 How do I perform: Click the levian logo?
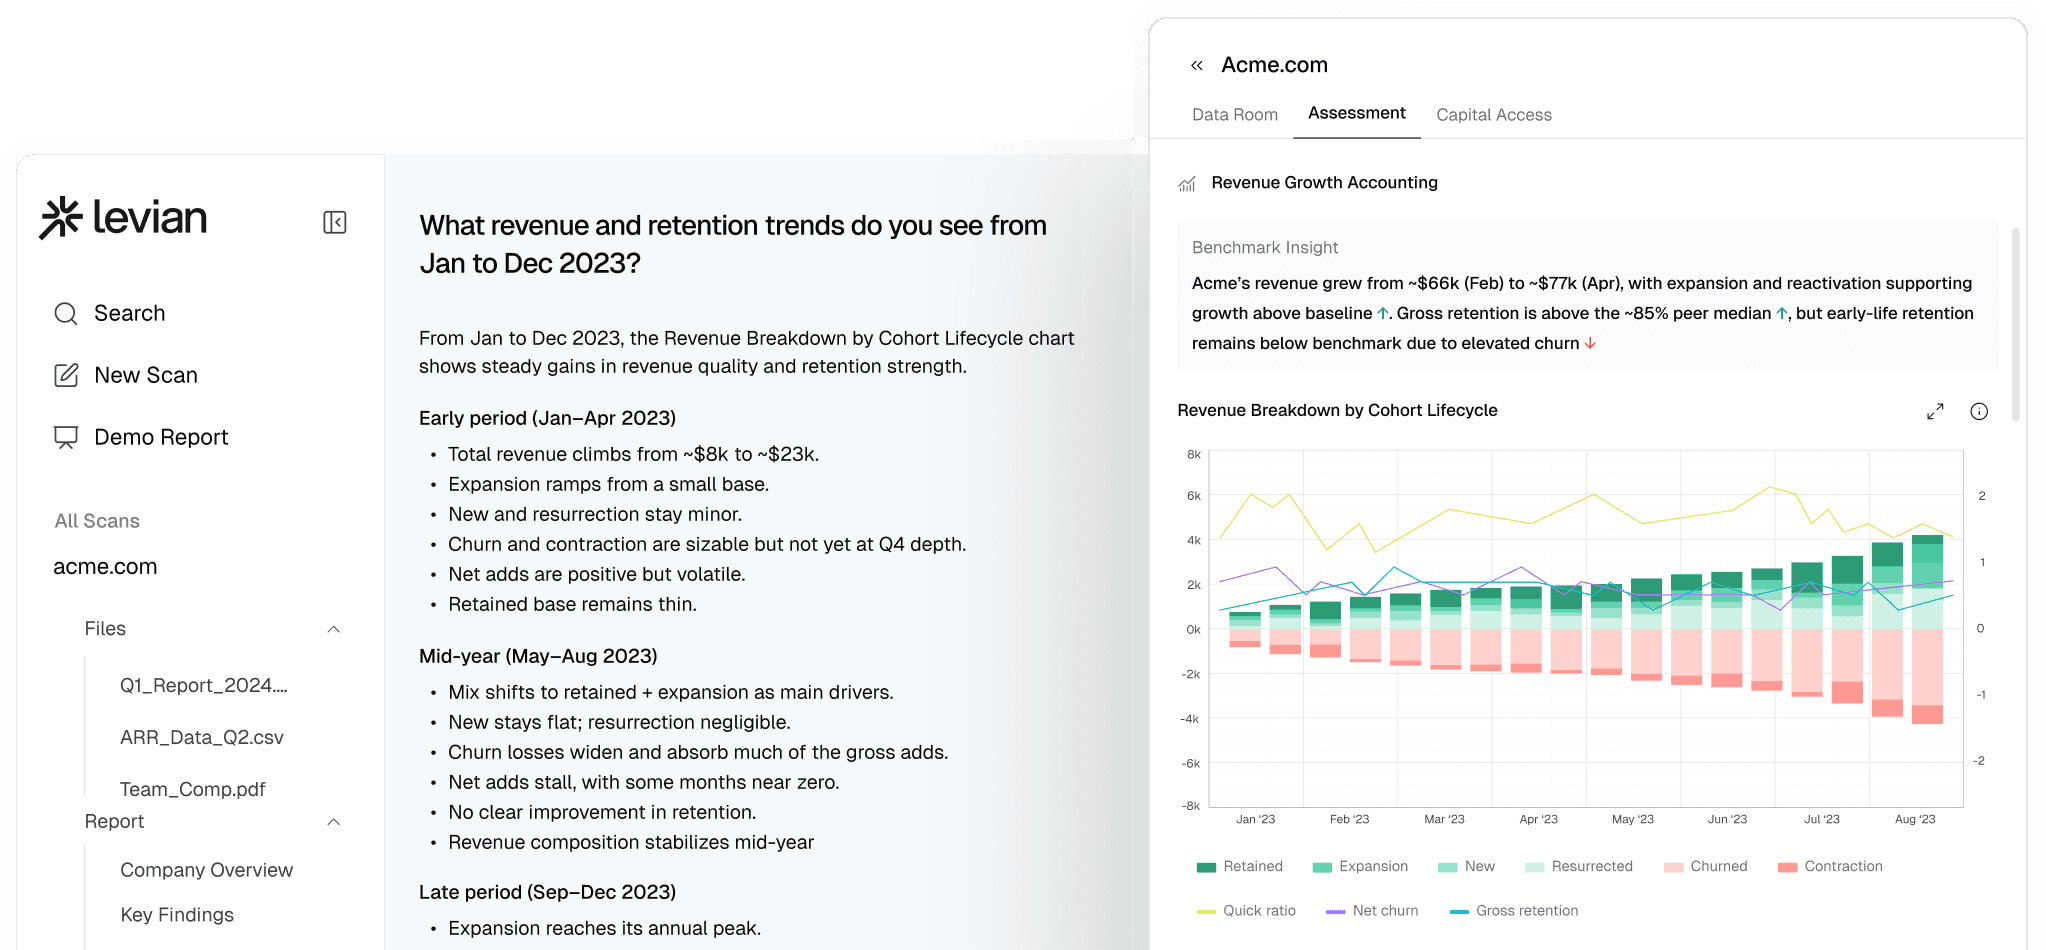tap(123, 218)
